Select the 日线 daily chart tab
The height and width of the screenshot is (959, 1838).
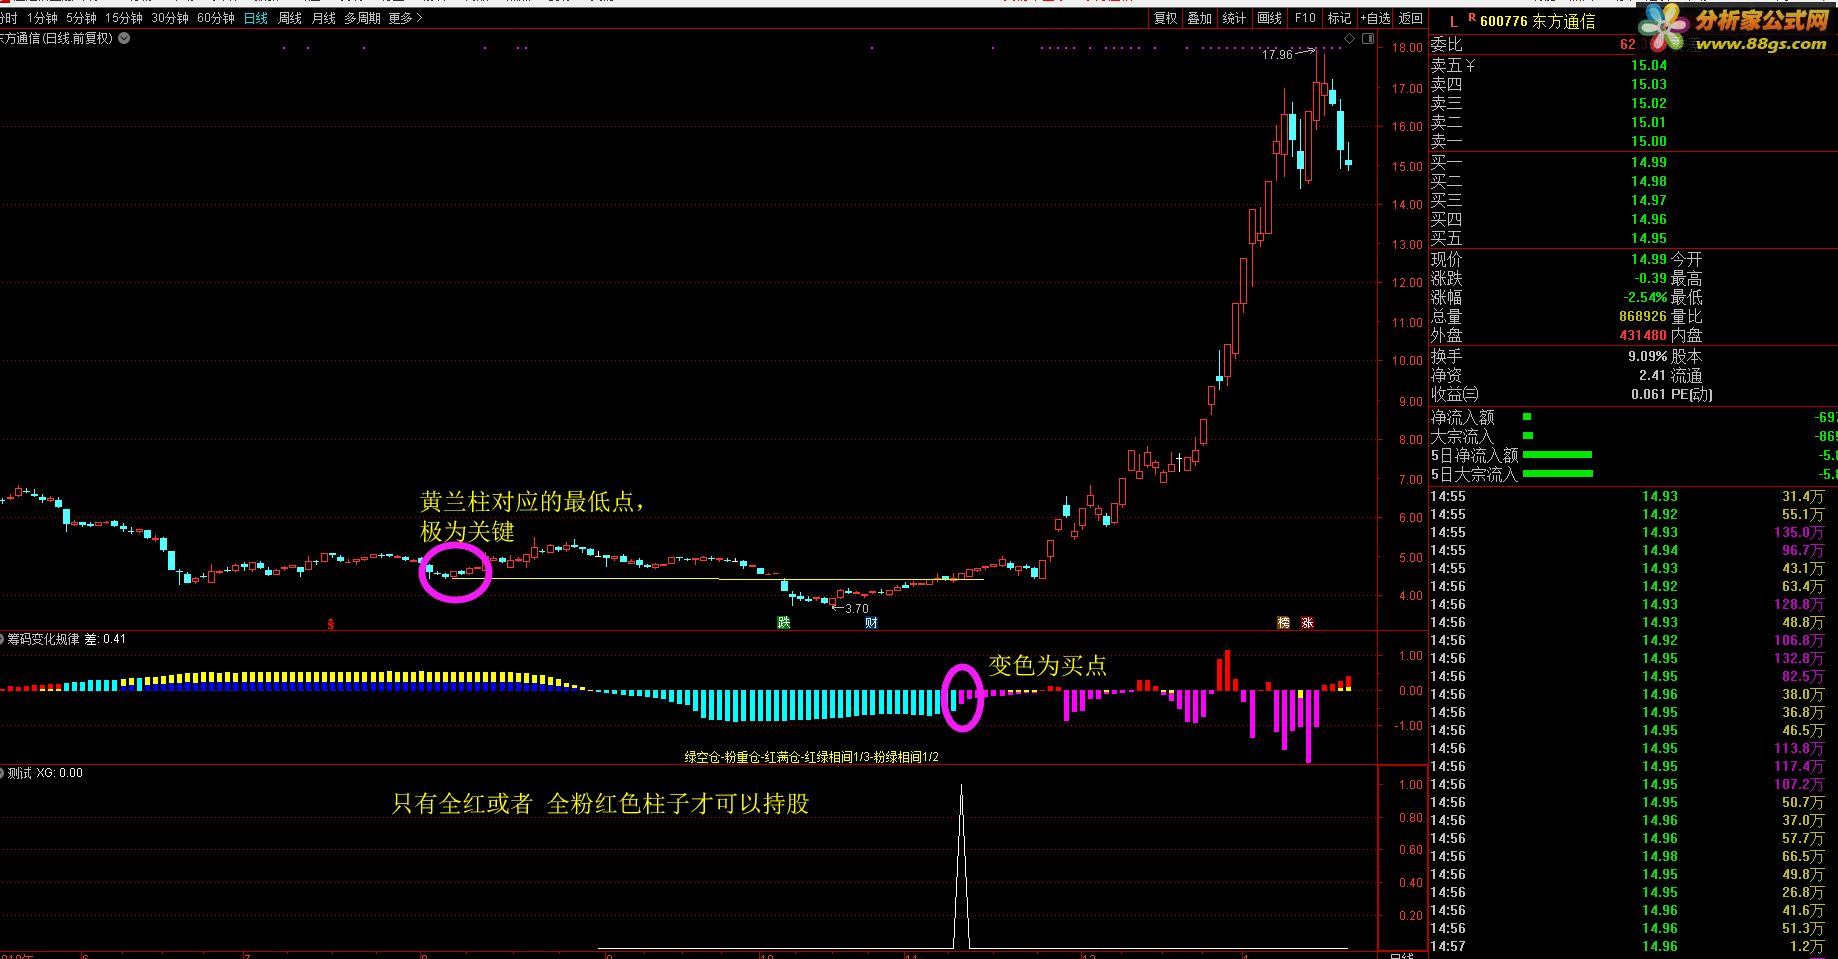(256, 18)
